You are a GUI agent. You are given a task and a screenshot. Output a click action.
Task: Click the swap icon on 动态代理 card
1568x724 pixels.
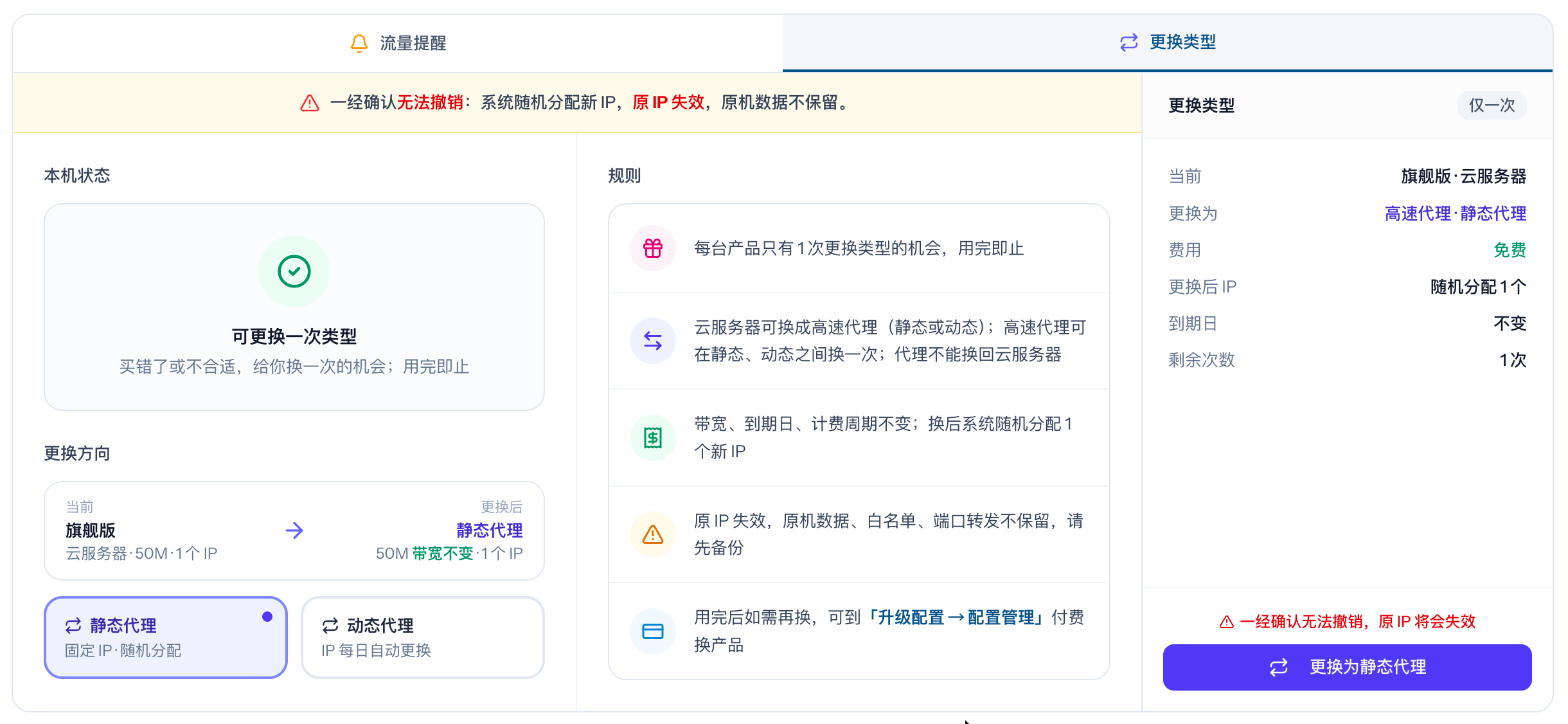tap(330, 626)
